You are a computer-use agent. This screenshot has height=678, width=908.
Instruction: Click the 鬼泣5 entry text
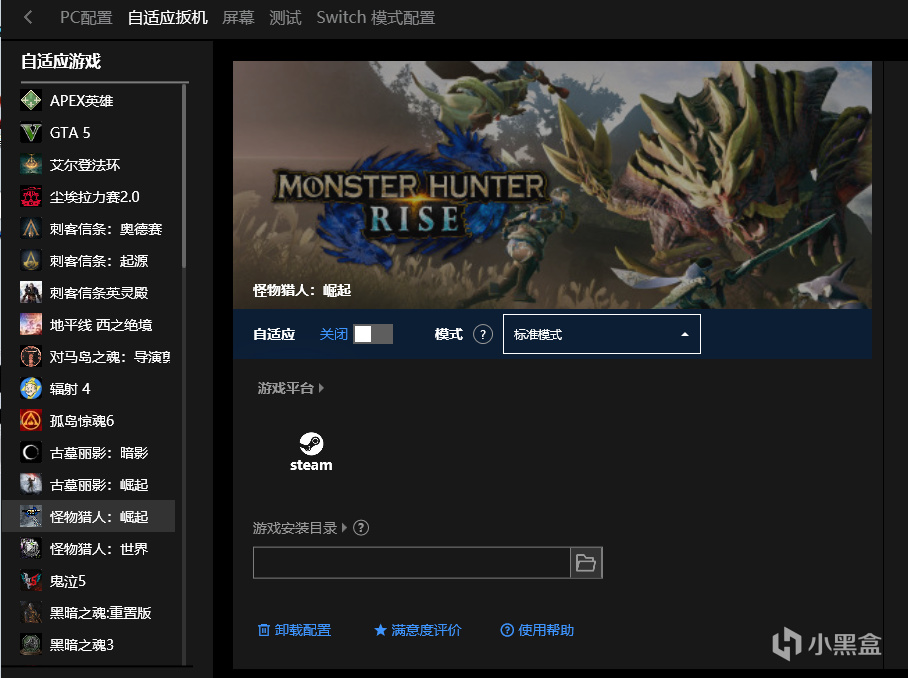tap(68, 581)
